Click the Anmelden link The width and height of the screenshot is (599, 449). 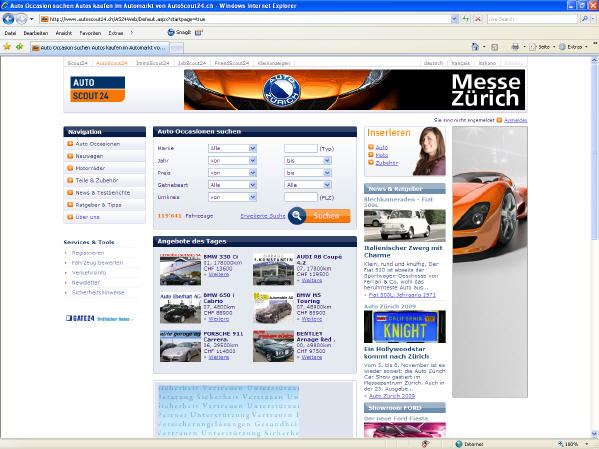[515, 120]
